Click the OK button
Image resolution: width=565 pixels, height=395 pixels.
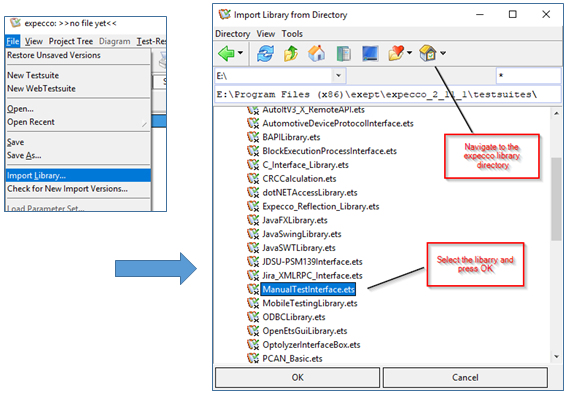point(297,377)
